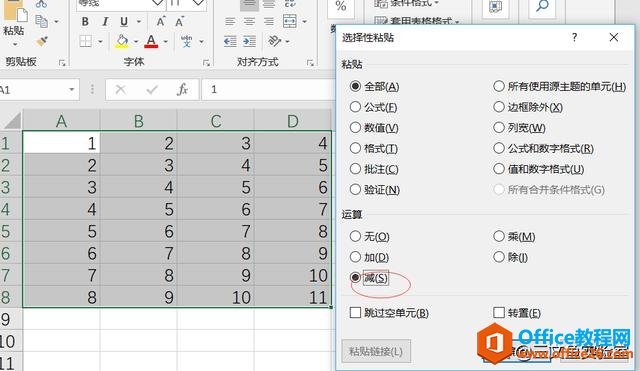Click the Paste (粘贴) clipboard icon

pos(16,11)
